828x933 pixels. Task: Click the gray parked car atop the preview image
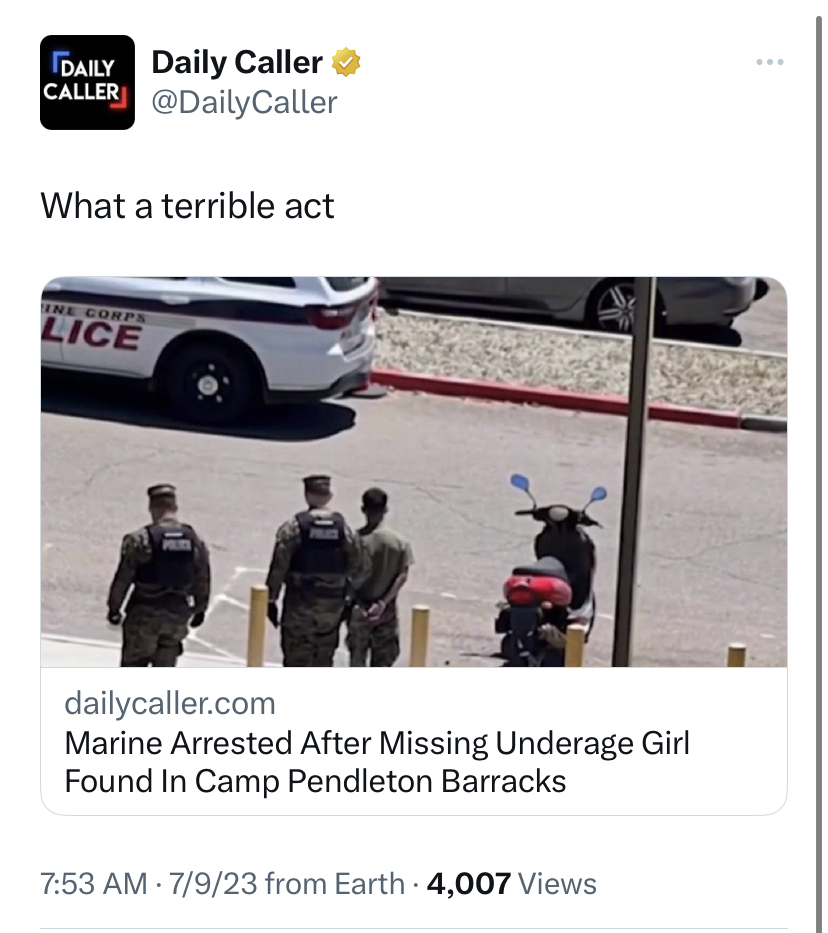[571, 303]
